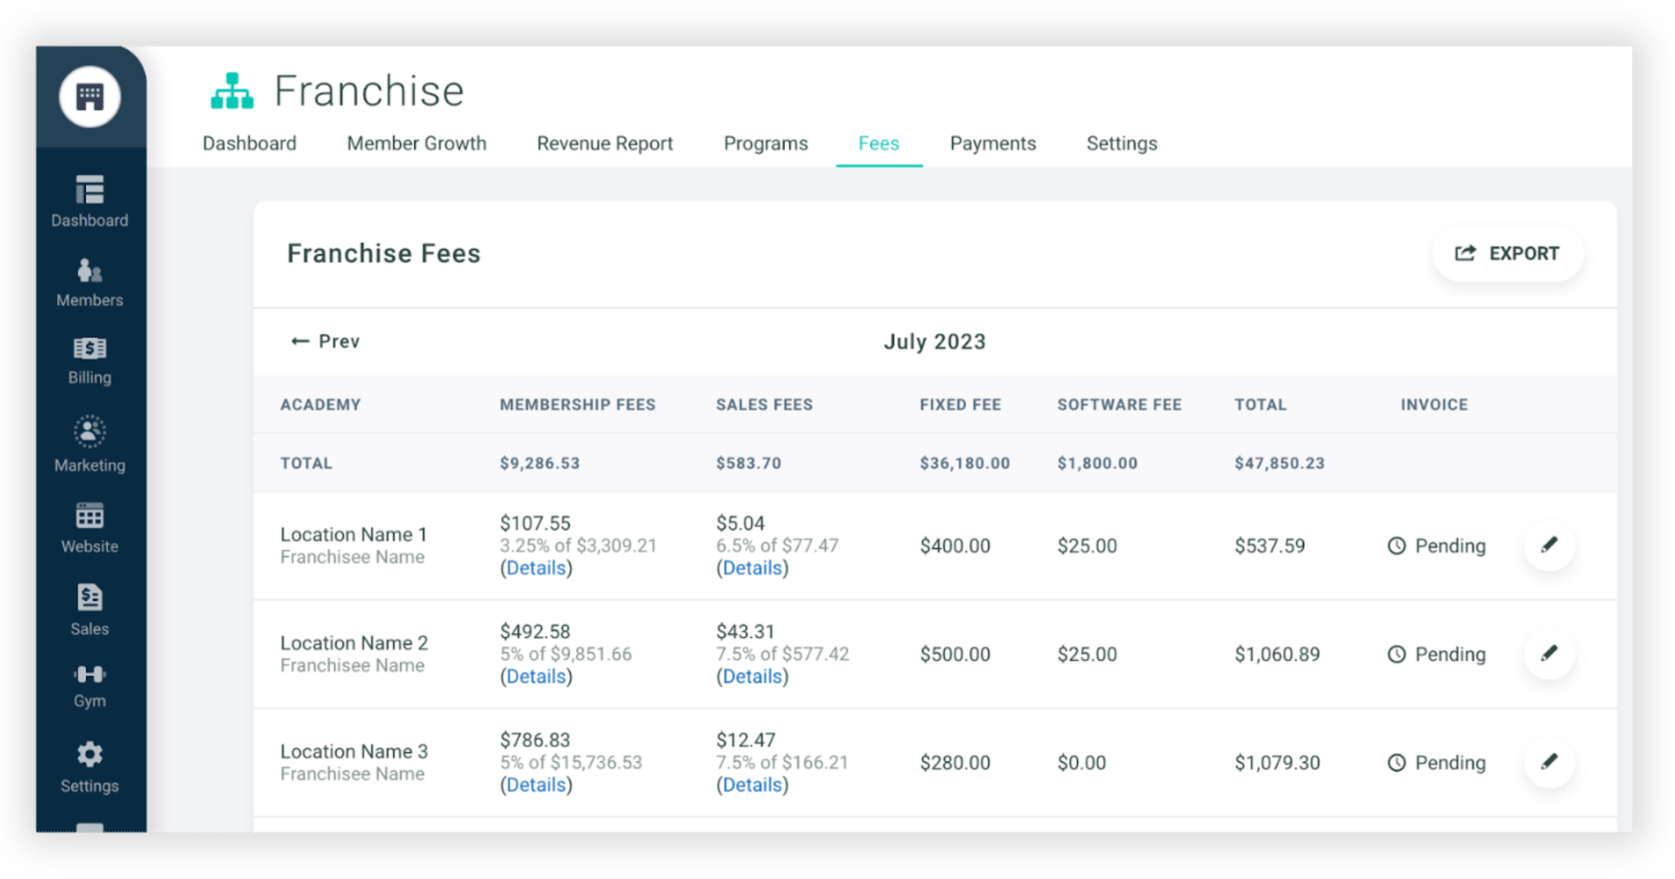Select the Fees tab
The height and width of the screenshot is (879, 1675).
tap(879, 143)
